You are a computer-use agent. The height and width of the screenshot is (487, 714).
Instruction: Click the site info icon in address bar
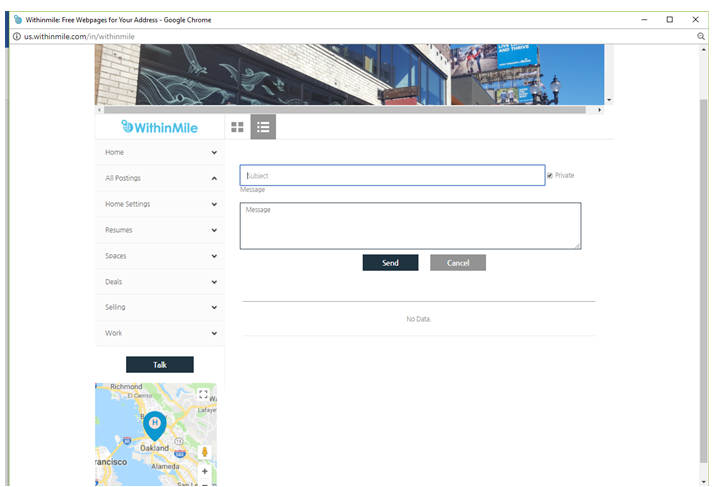(x=16, y=36)
